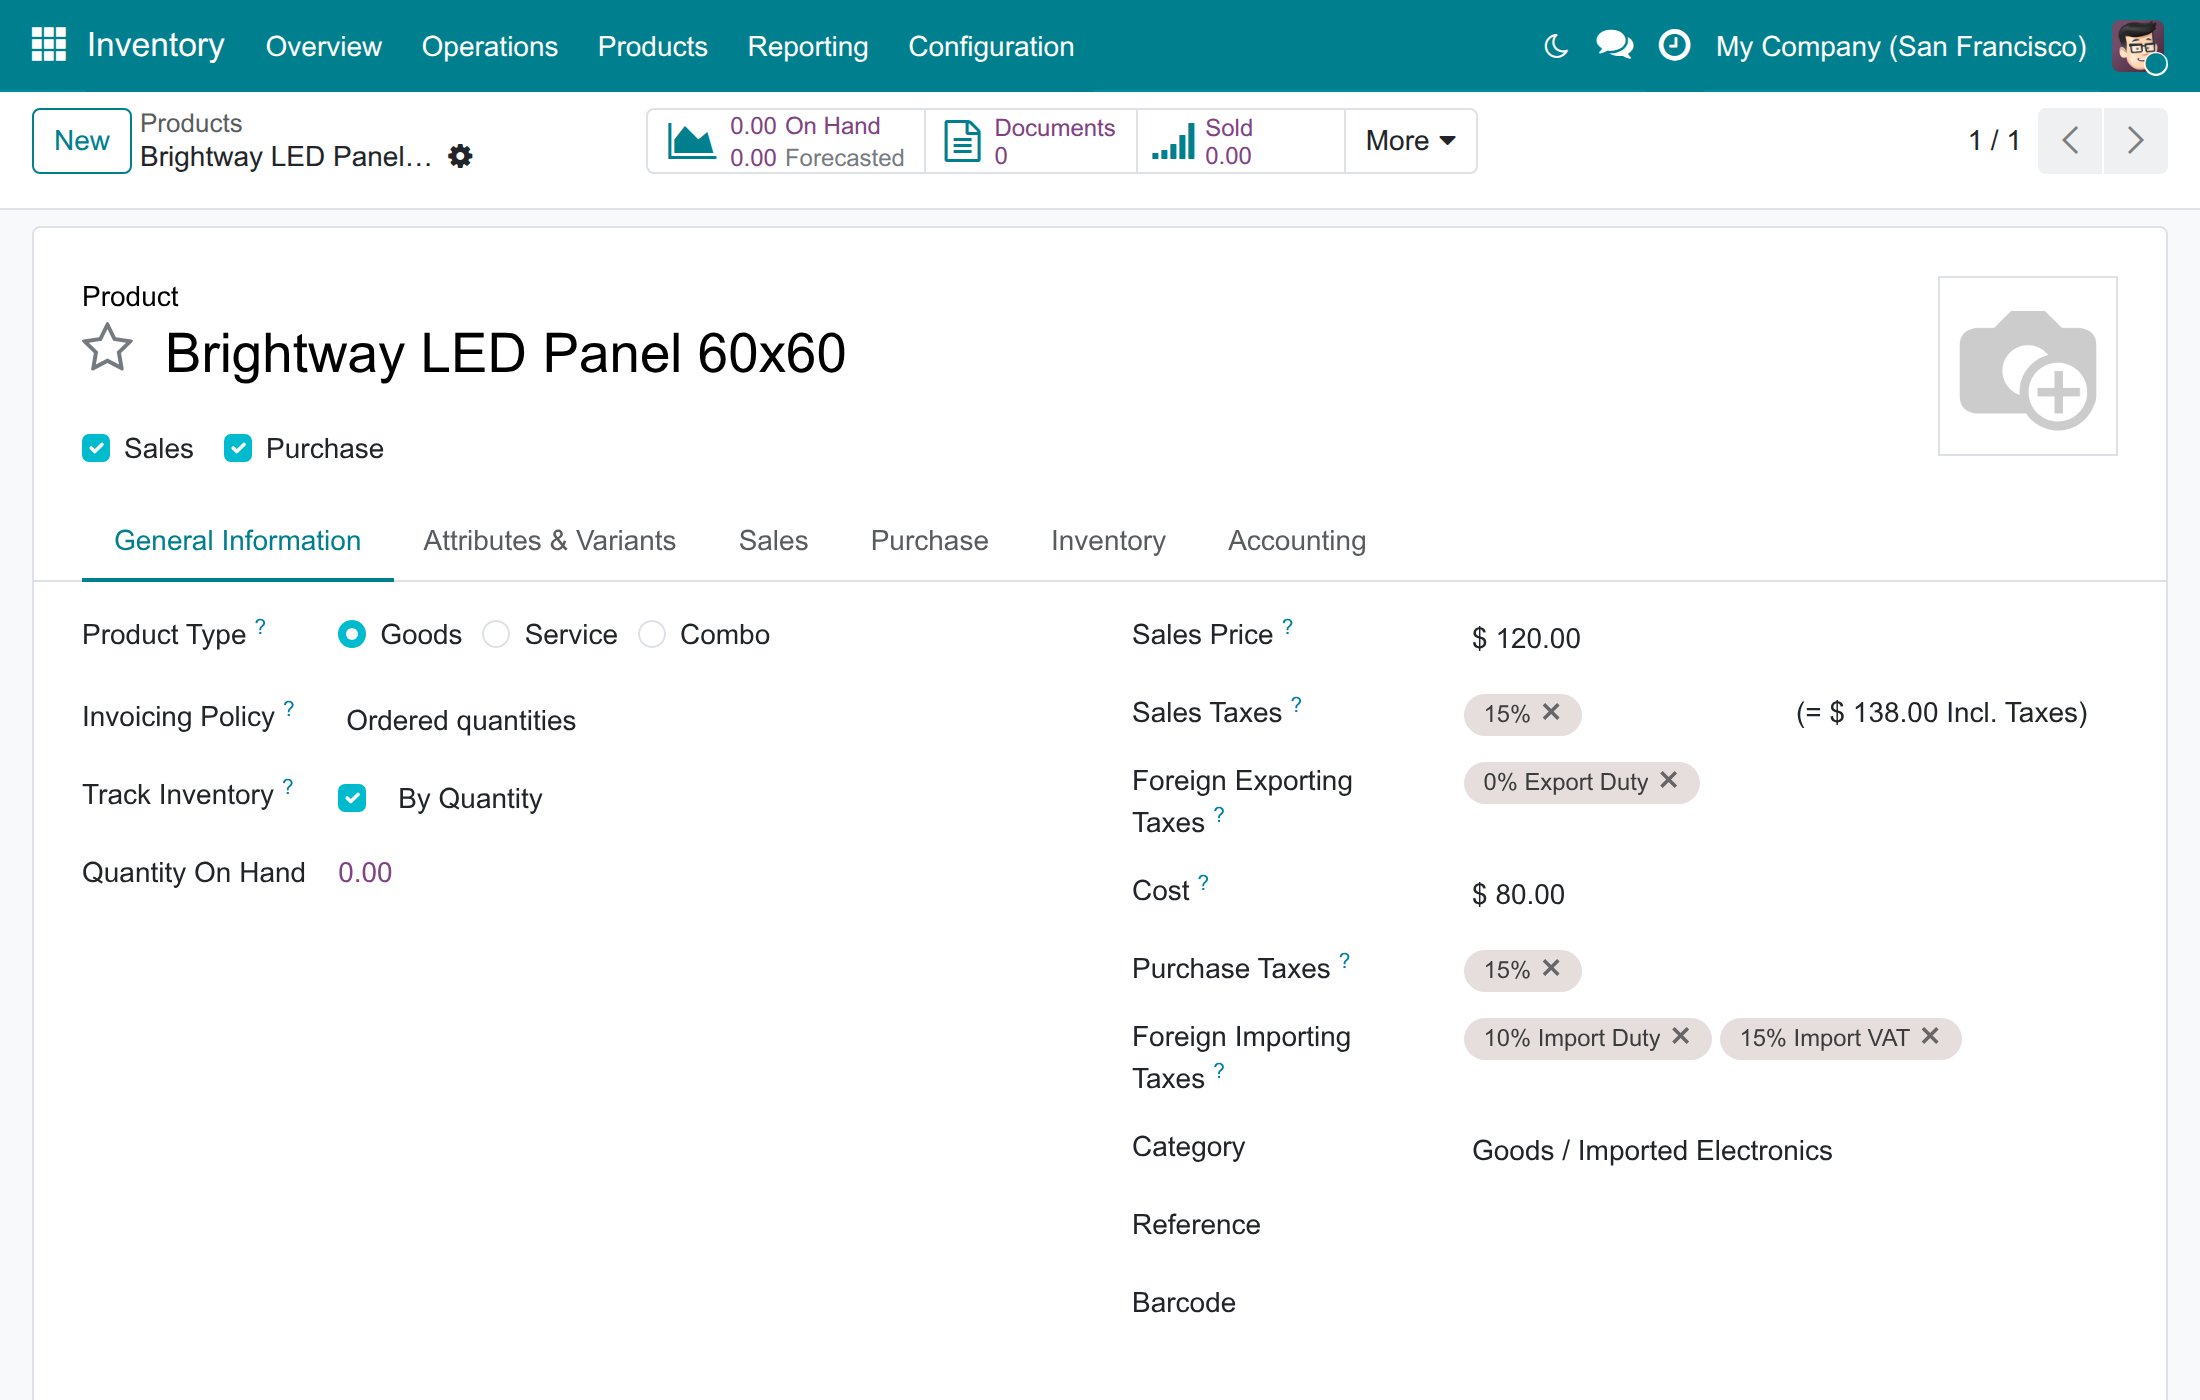2200x1400 pixels.
Task: Go to next record arrow
Action: pos(2135,141)
